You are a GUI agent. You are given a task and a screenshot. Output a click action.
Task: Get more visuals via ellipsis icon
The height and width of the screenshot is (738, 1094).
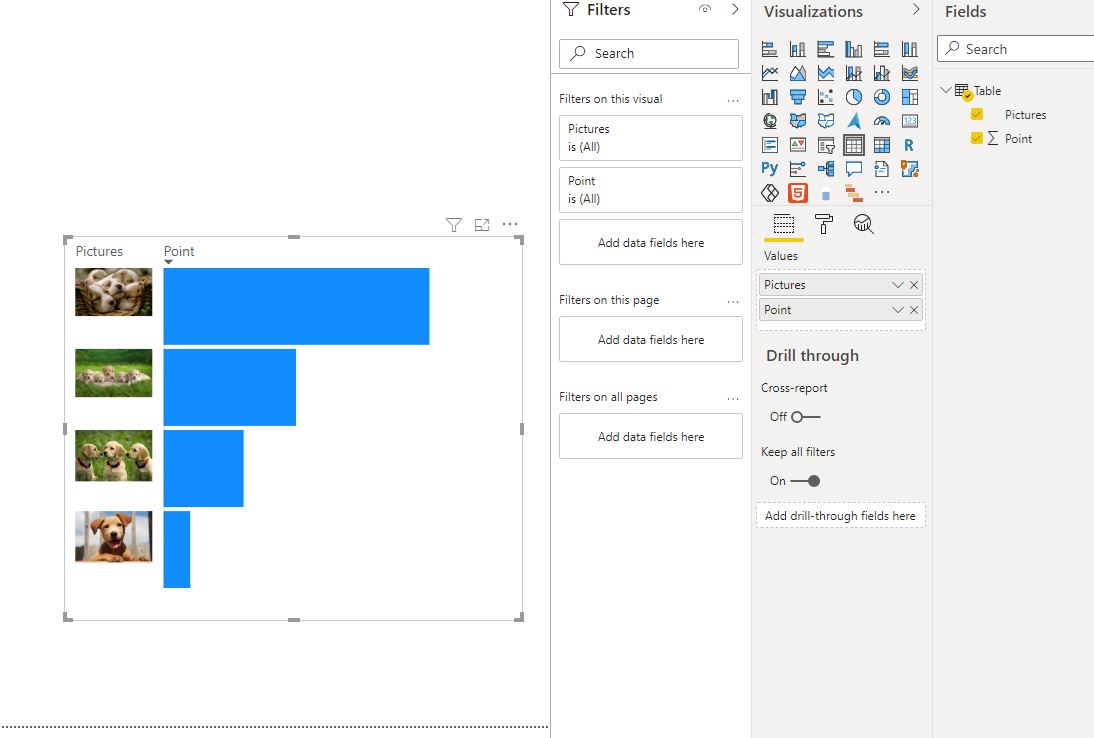click(x=882, y=192)
